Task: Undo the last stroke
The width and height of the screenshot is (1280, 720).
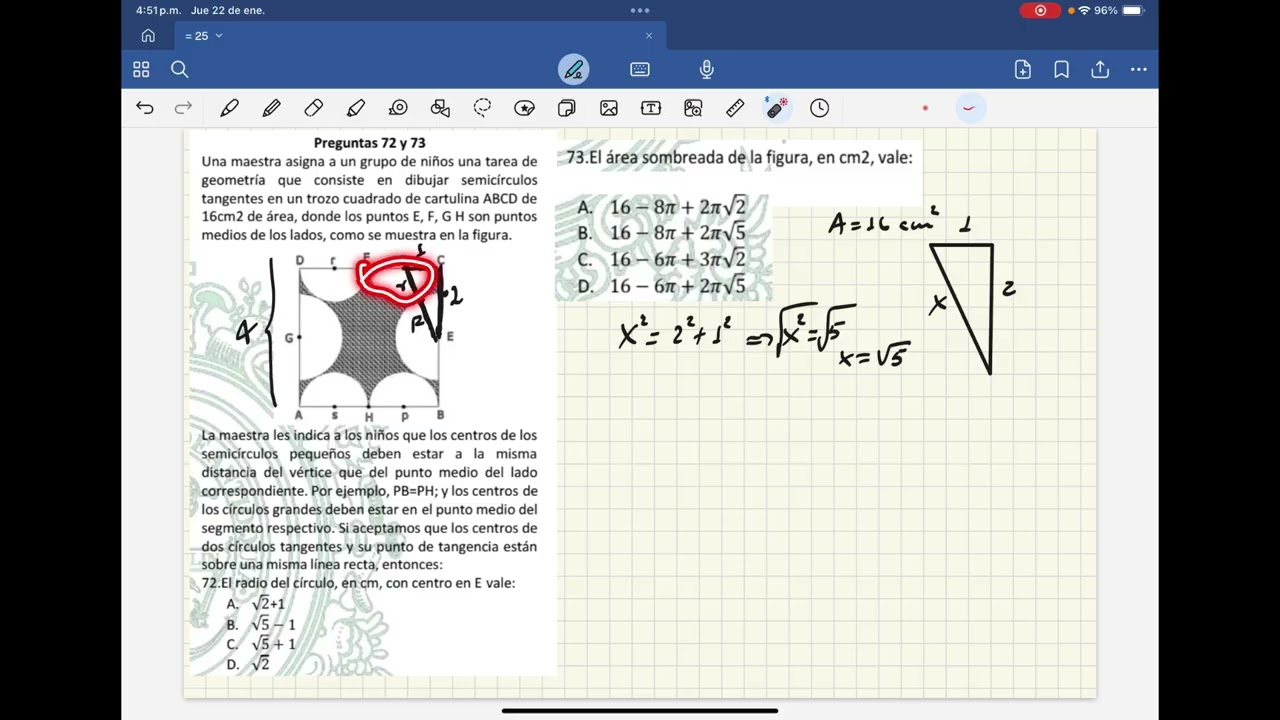Action: click(x=145, y=108)
